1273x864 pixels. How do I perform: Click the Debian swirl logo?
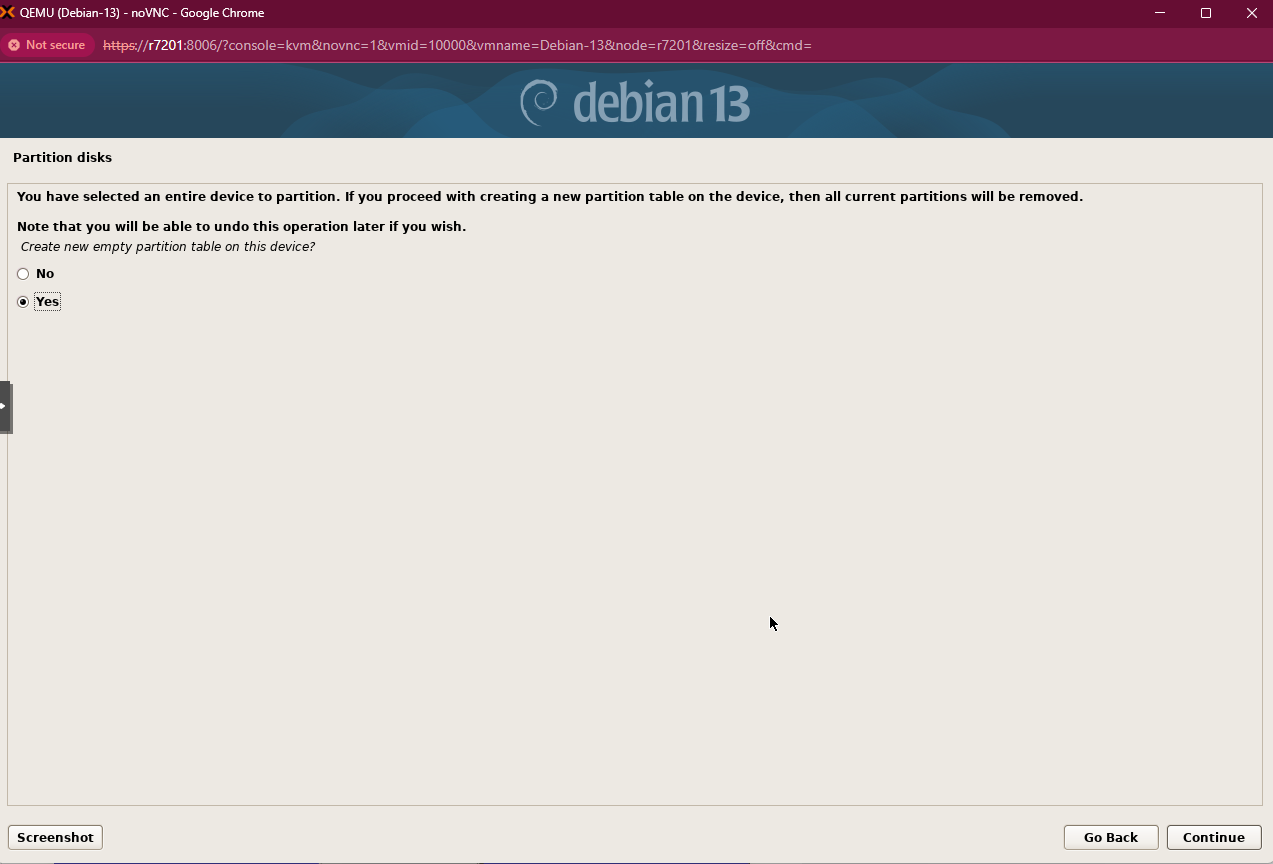(x=539, y=103)
